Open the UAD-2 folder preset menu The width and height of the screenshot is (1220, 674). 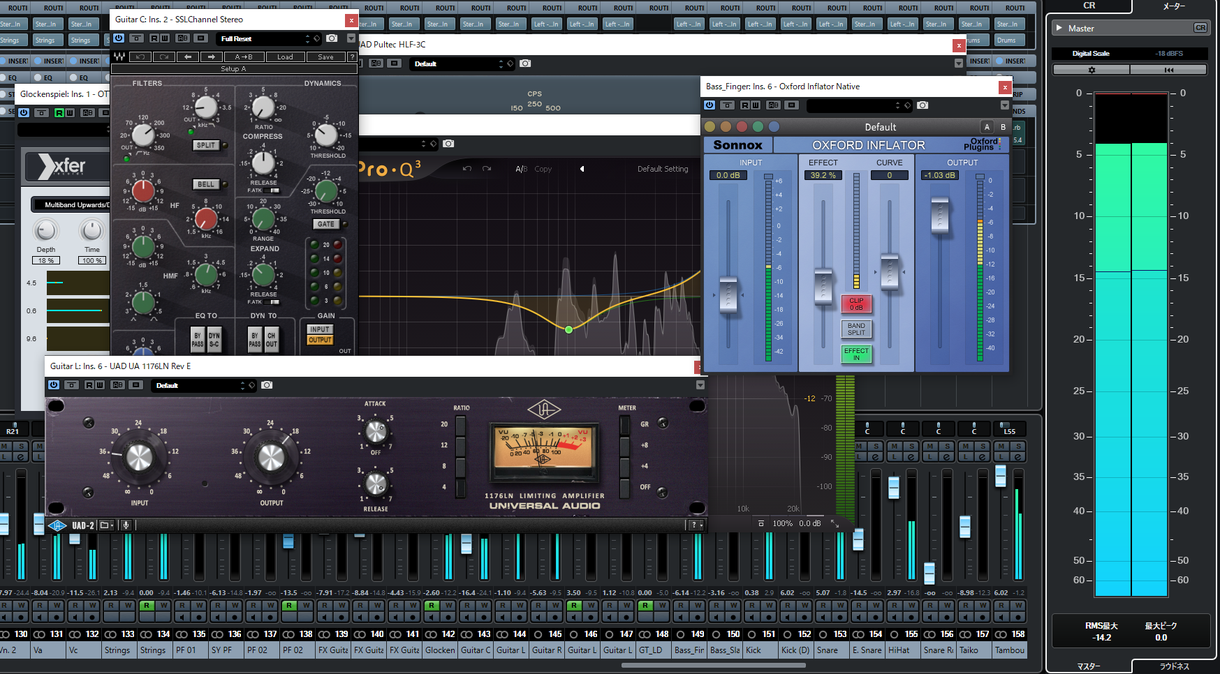pos(105,525)
